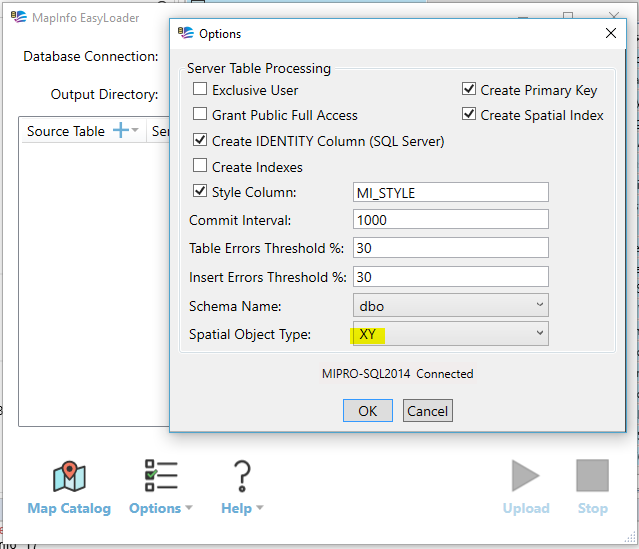Uncheck Create IDENTITY Column option

(x=200, y=141)
